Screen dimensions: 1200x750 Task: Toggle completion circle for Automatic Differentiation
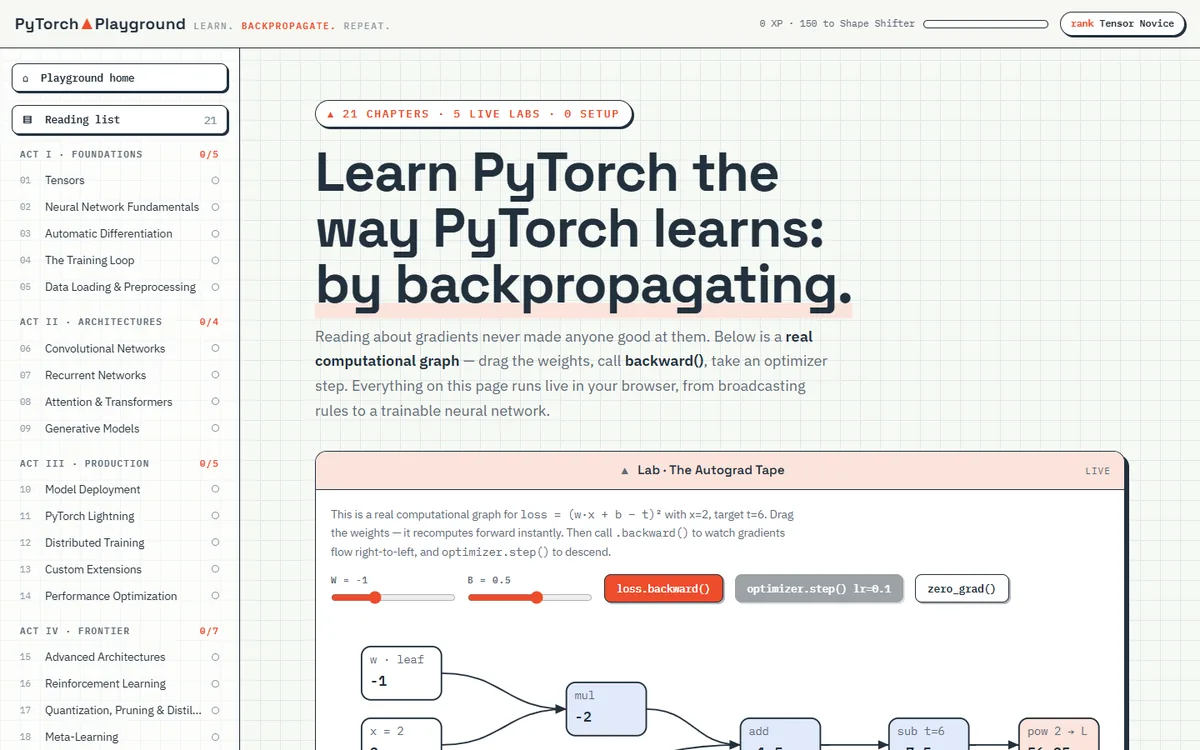pyautogui.click(x=215, y=234)
